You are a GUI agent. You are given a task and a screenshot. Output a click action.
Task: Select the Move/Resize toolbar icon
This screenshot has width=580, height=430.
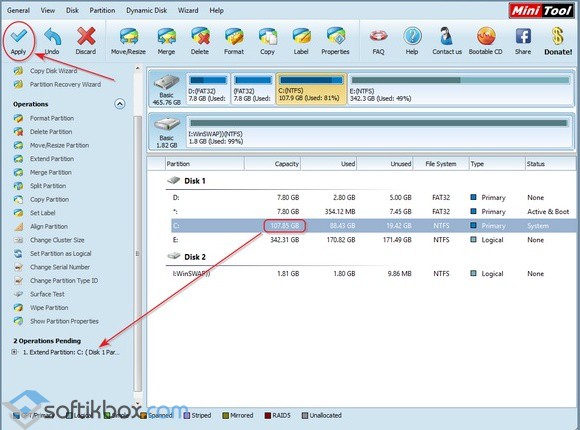(x=128, y=41)
